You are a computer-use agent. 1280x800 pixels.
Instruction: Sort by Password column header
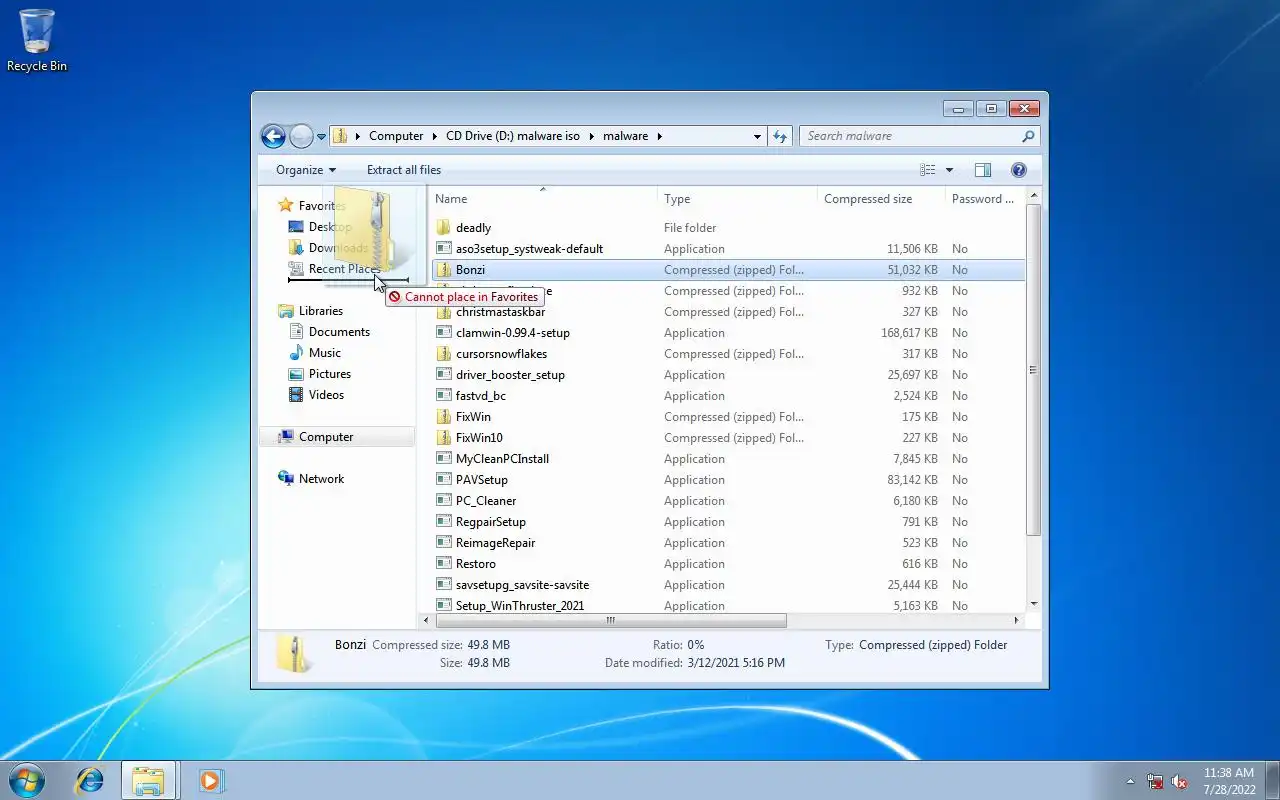(984, 199)
